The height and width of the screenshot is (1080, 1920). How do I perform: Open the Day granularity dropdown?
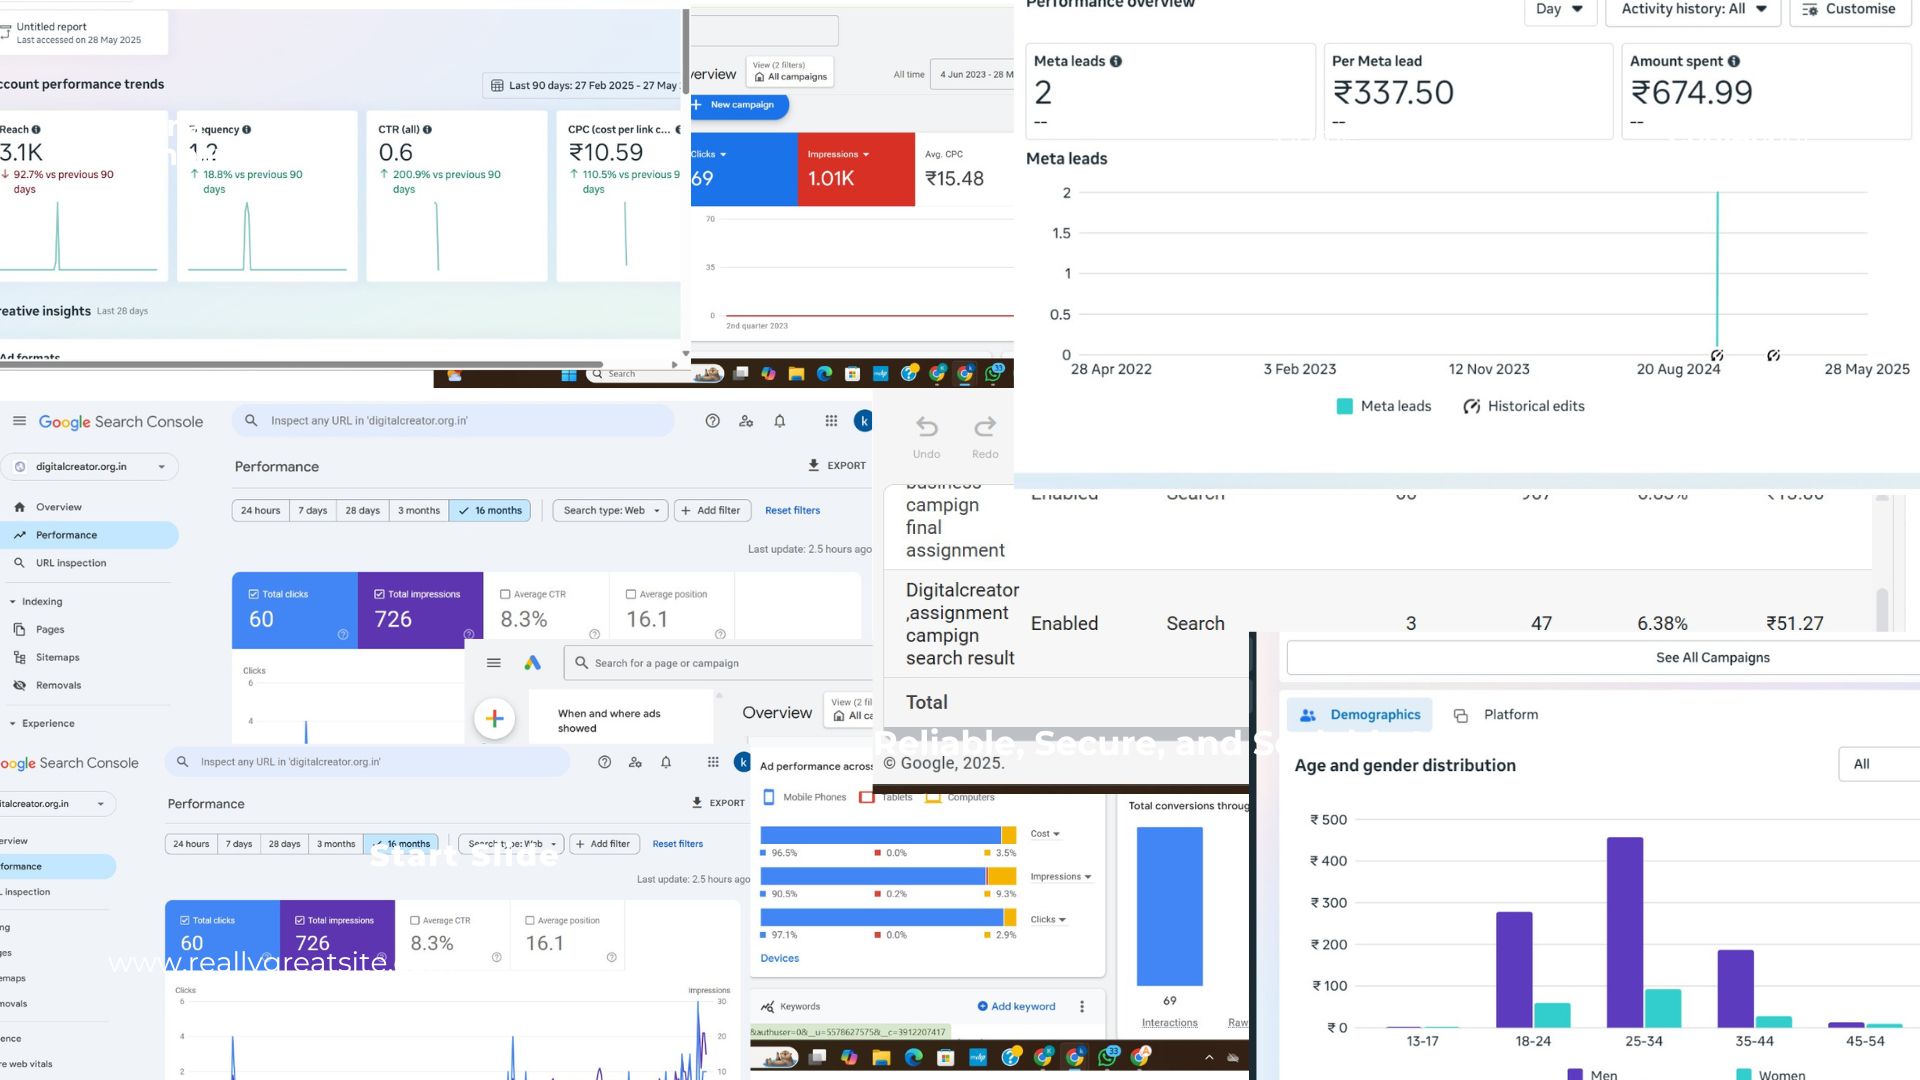pyautogui.click(x=1559, y=9)
